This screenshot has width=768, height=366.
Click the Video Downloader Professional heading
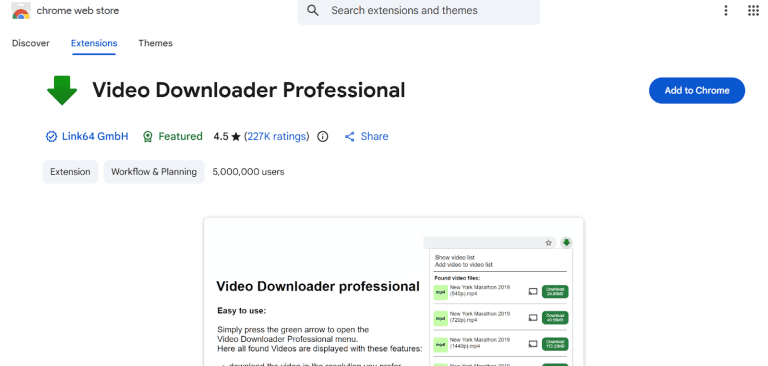tap(249, 91)
